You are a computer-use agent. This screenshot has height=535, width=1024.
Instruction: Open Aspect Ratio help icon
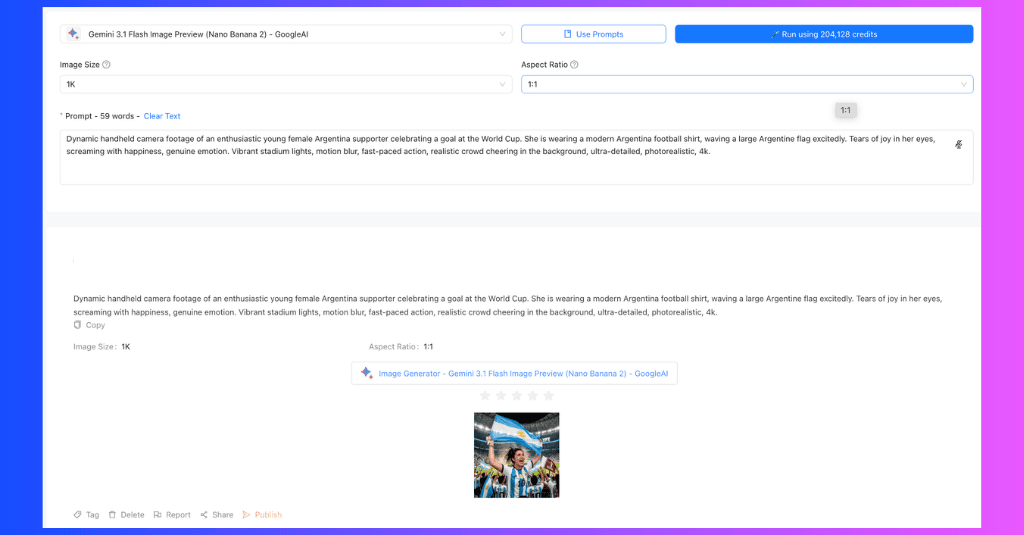tap(574, 65)
